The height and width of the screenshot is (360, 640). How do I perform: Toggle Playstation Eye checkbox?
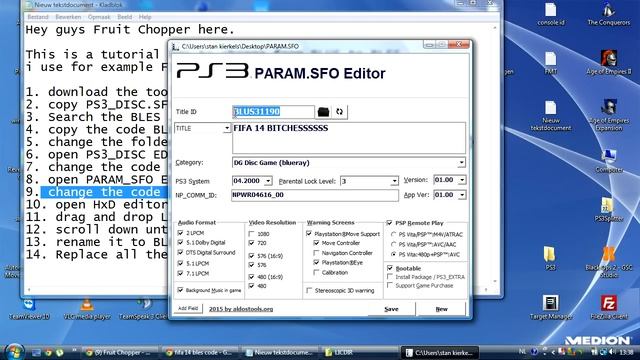(316, 262)
